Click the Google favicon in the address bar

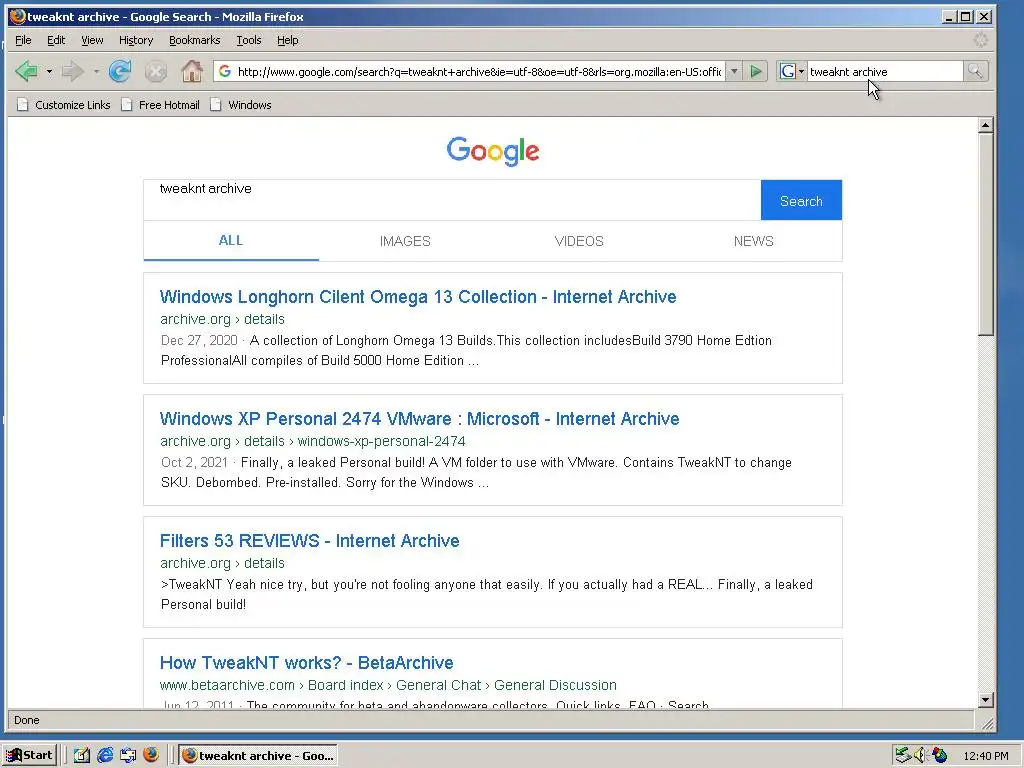tap(225, 71)
